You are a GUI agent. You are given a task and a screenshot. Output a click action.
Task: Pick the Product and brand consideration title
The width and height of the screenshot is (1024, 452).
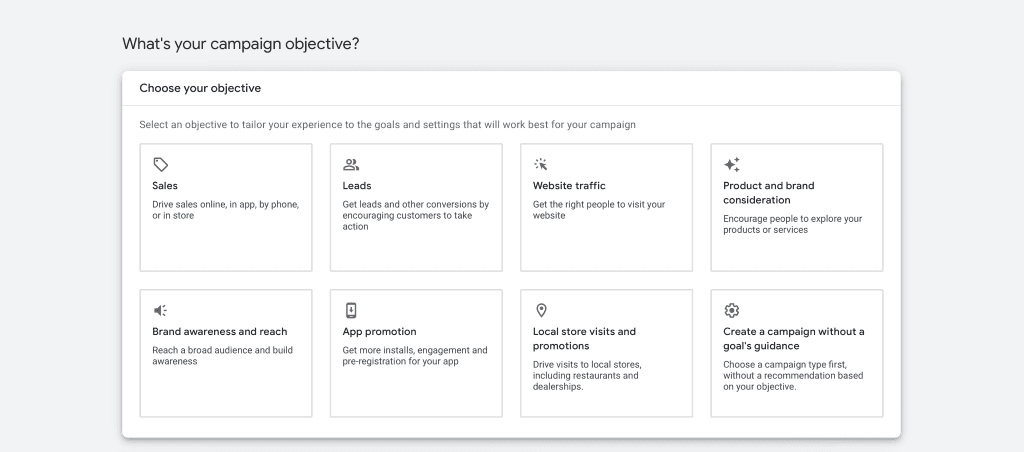click(x=769, y=193)
